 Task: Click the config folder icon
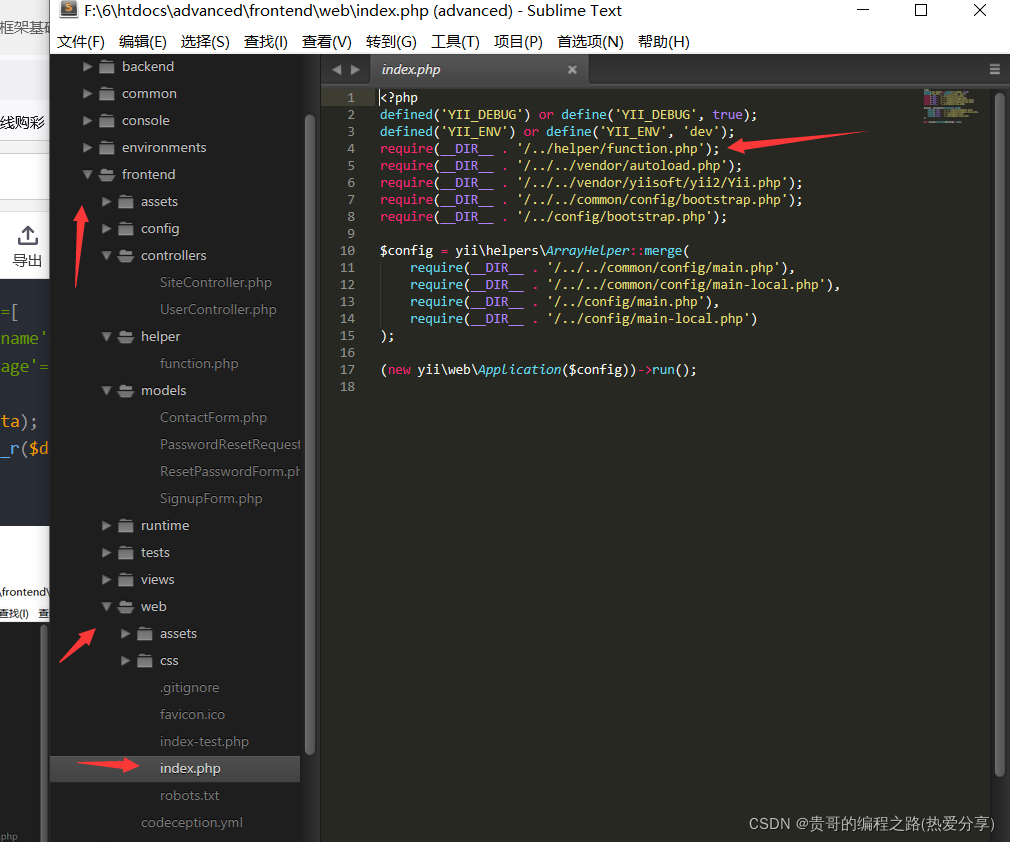126,229
